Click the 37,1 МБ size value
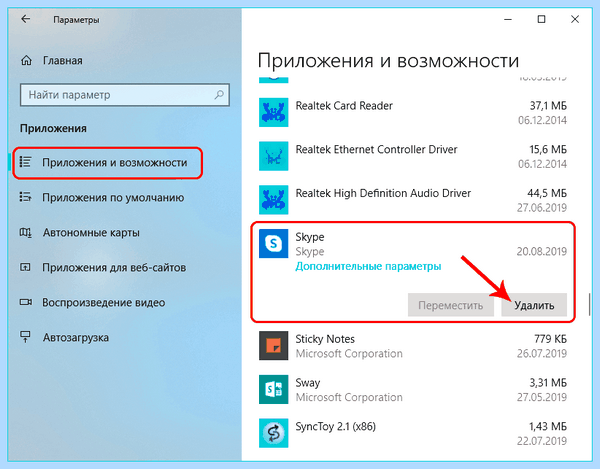This screenshot has width=600, height=469. [548, 106]
